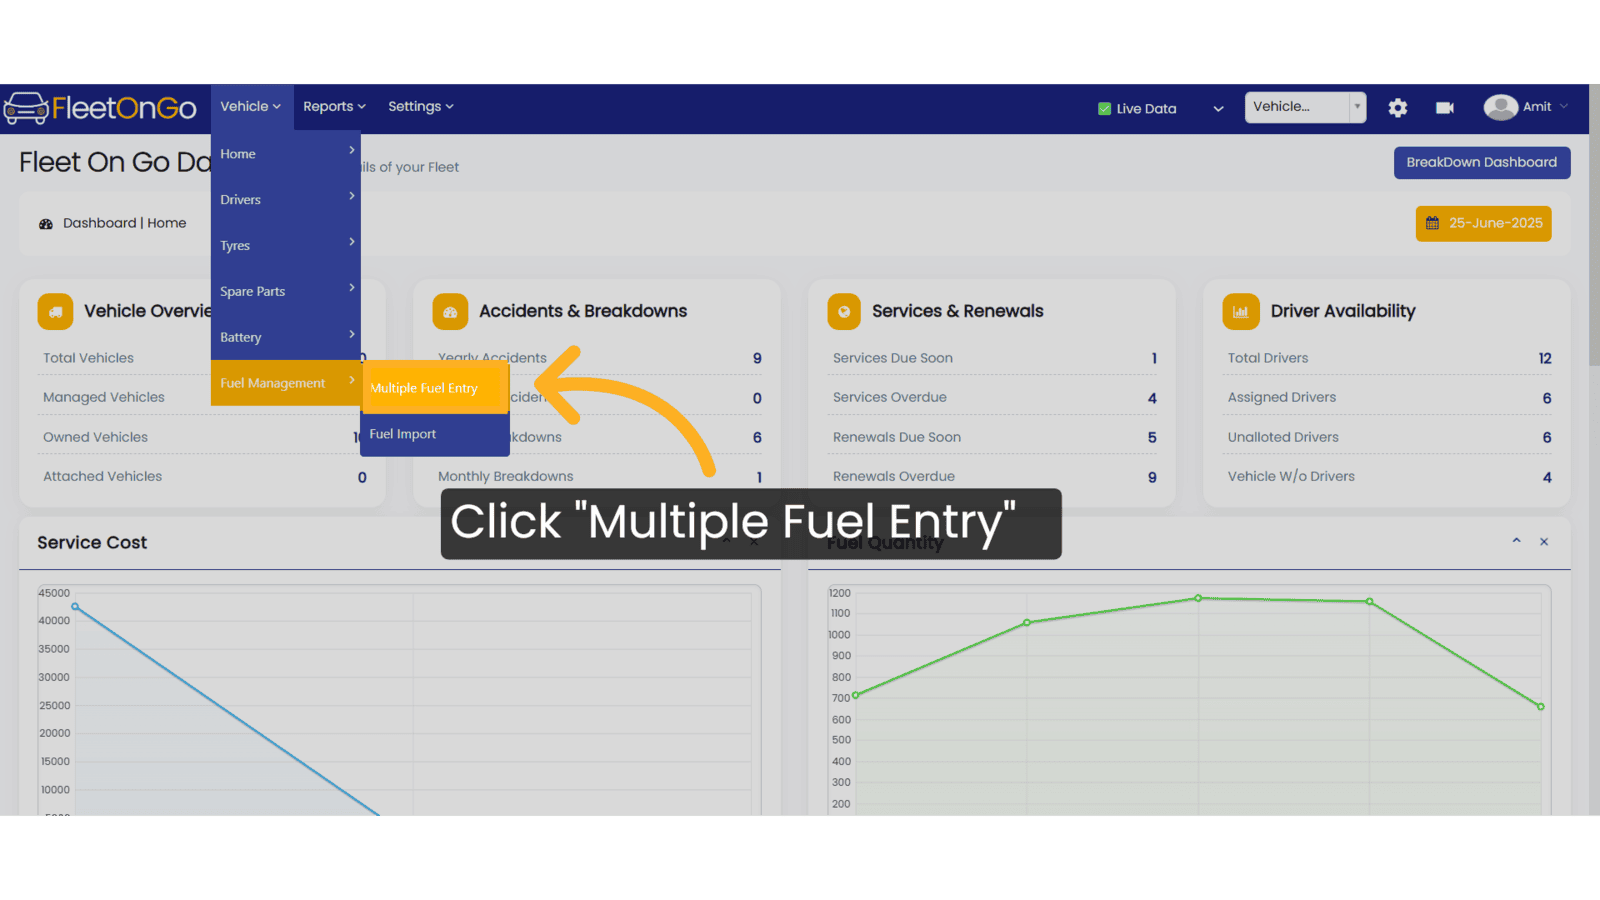This screenshot has width=1600, height=900.
Task: Open the settings gear icon
Action: pos(1398,108)
